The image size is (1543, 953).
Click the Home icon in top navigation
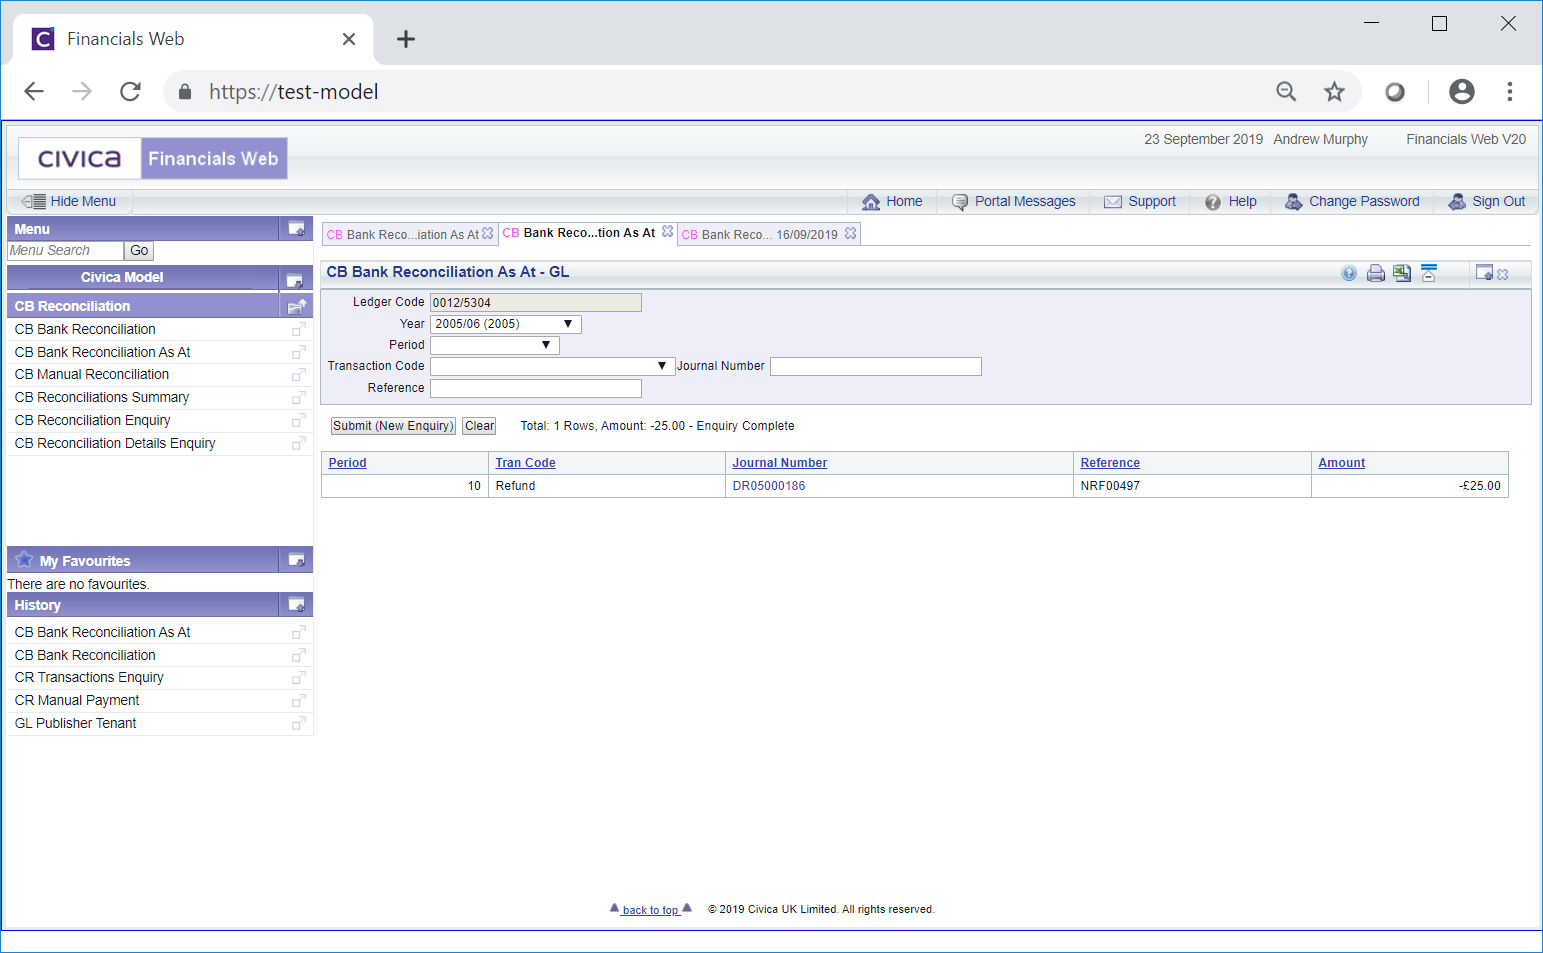871,202
